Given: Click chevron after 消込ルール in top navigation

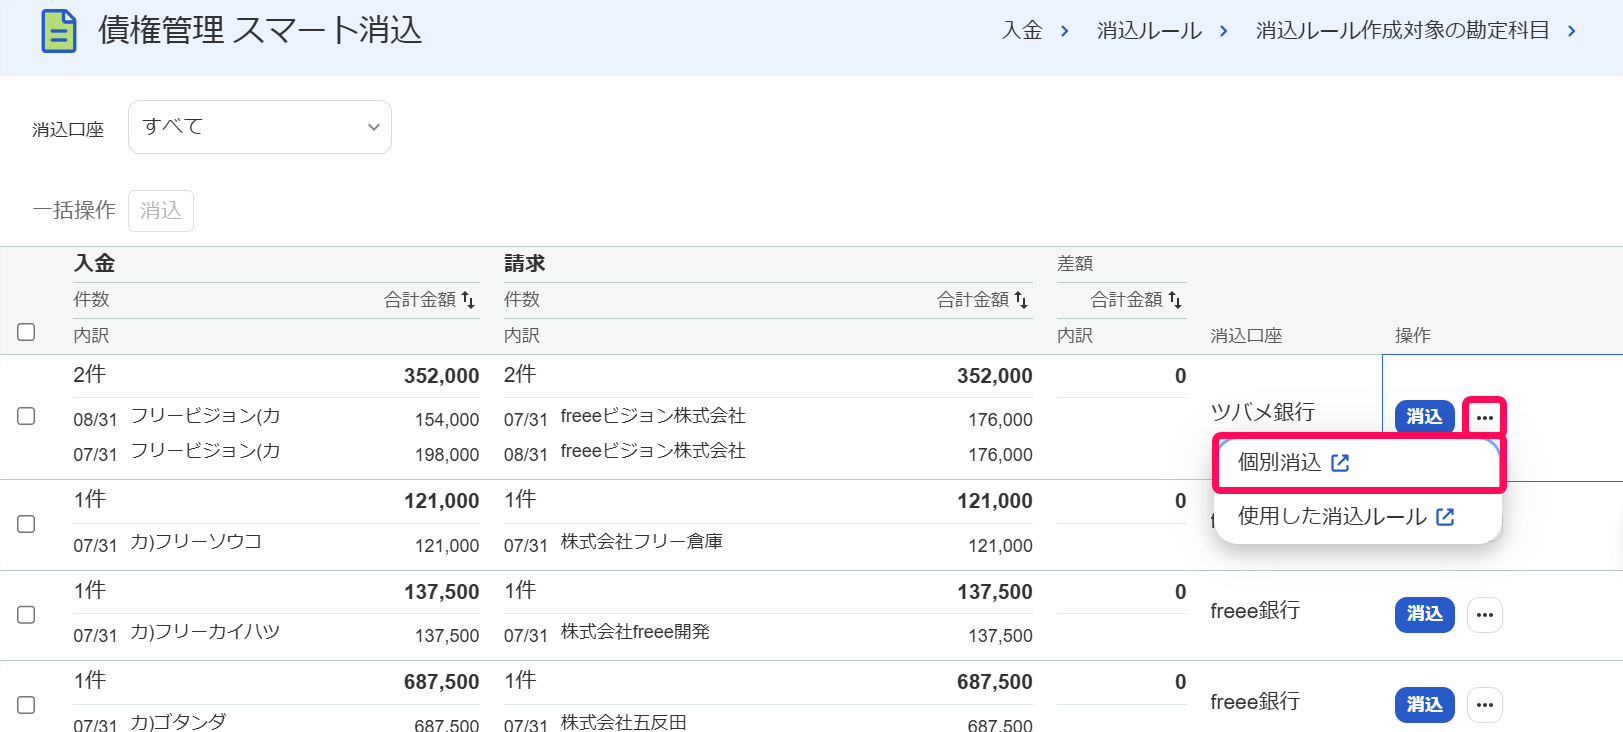Looking at the screenshot, I should pos(1223,31).
